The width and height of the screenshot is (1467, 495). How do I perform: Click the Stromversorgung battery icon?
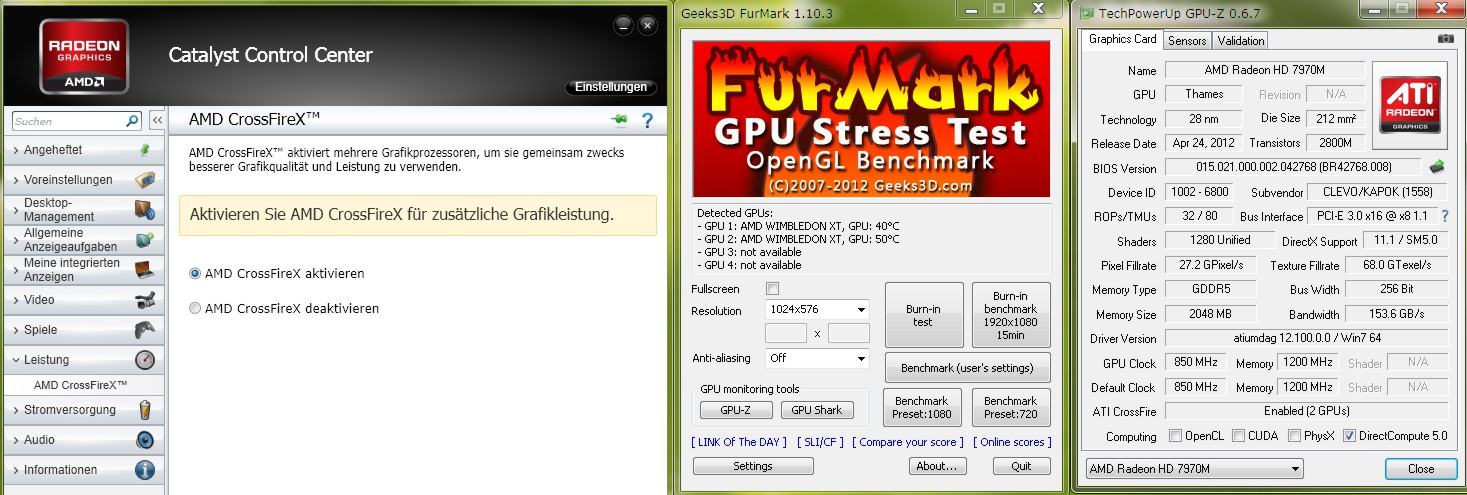click(145, 410)
